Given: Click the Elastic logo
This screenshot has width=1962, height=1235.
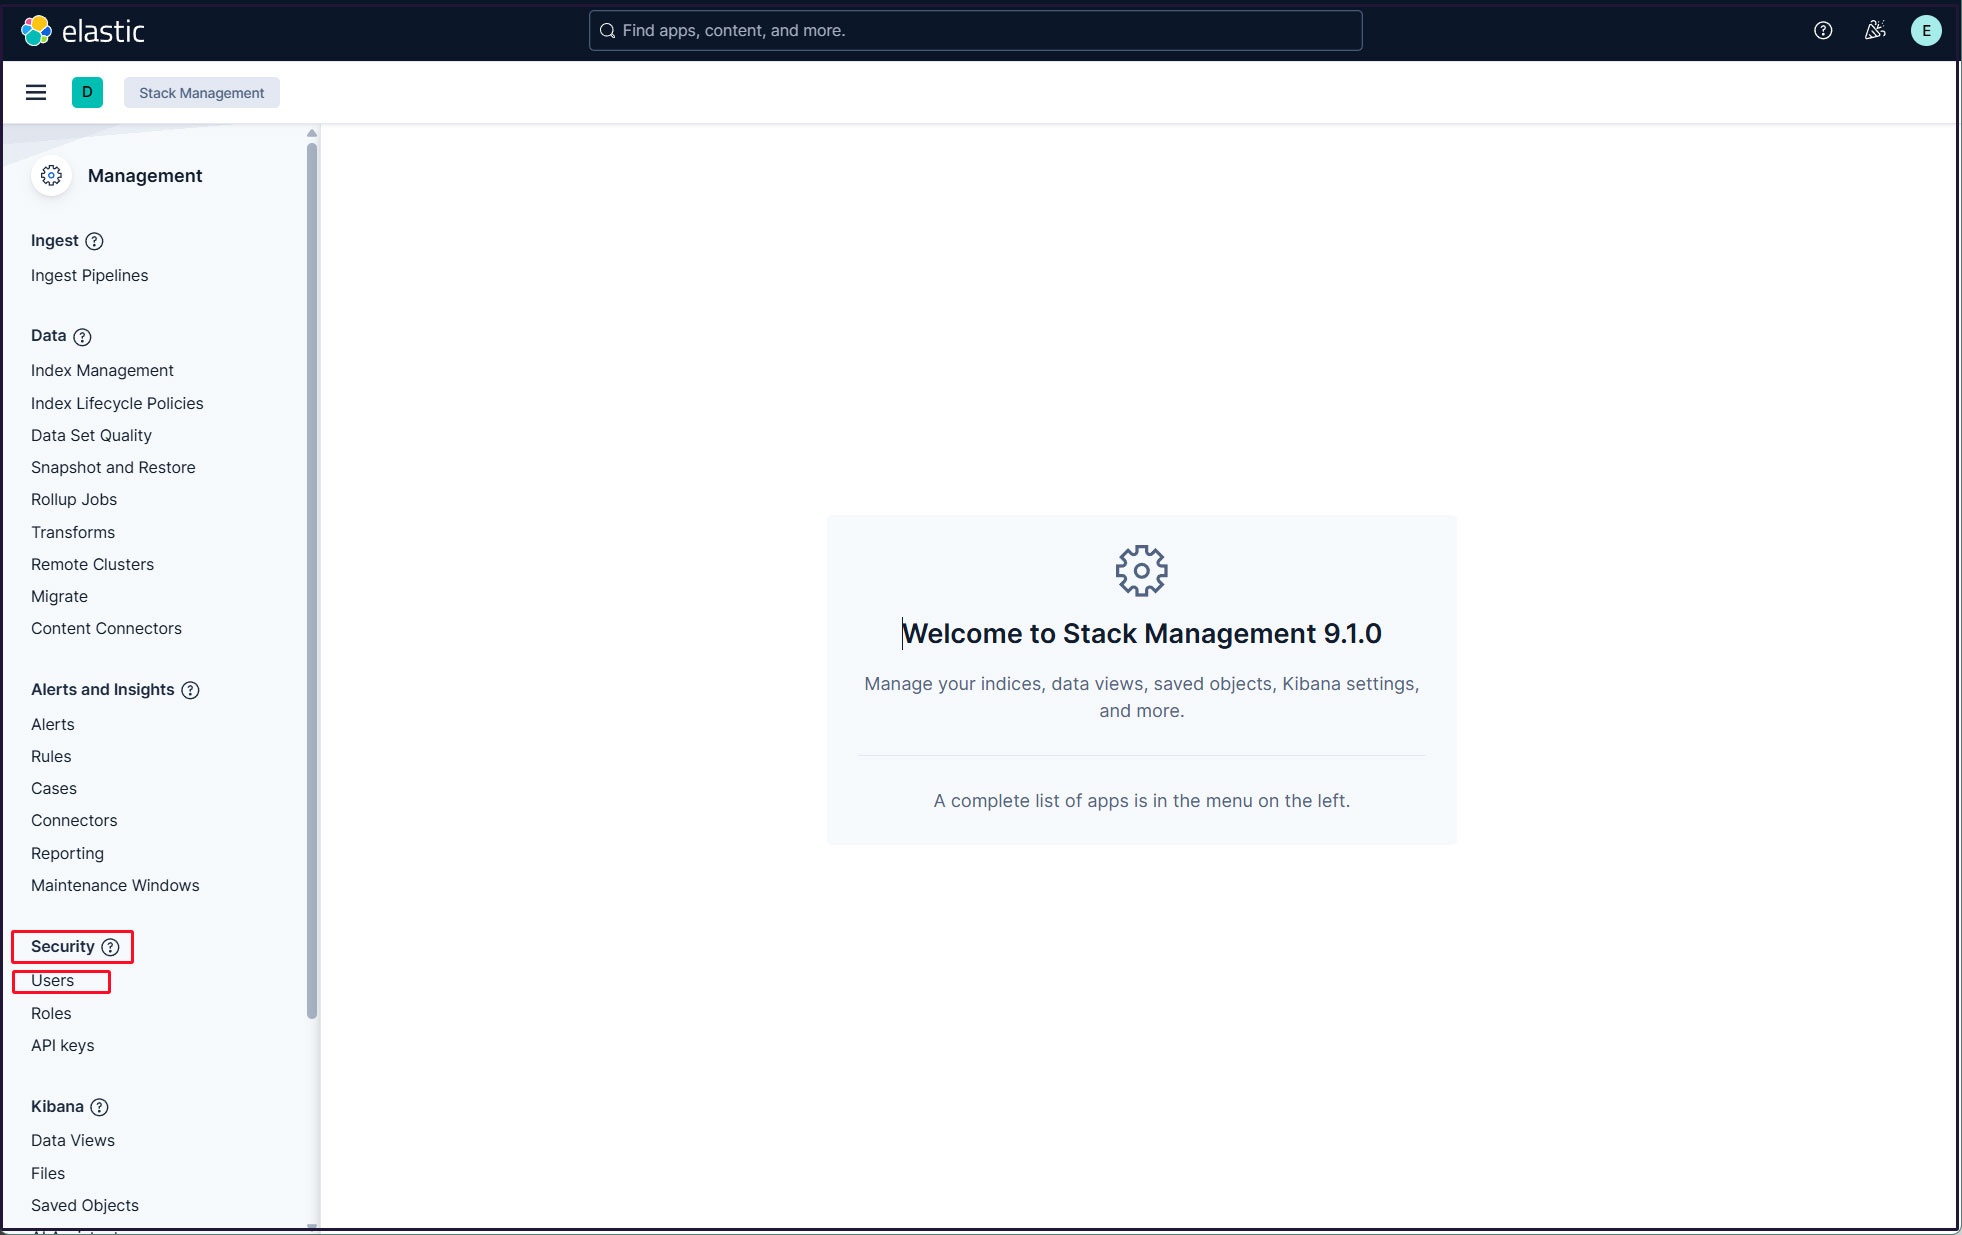Looking at the screenshot, I should 83,31.
